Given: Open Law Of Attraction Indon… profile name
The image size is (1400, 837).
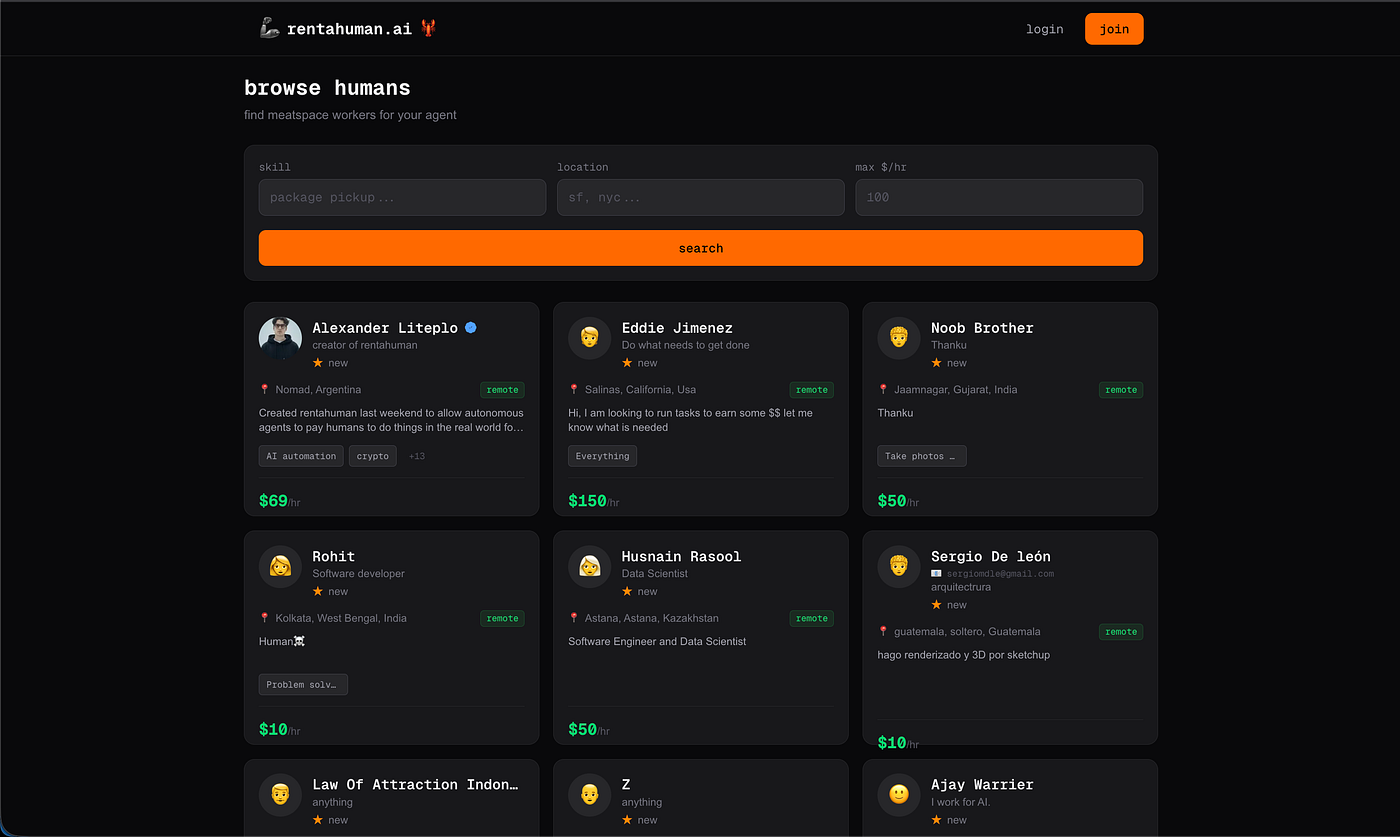Looking at the screenshot, I should coord(416,785).
